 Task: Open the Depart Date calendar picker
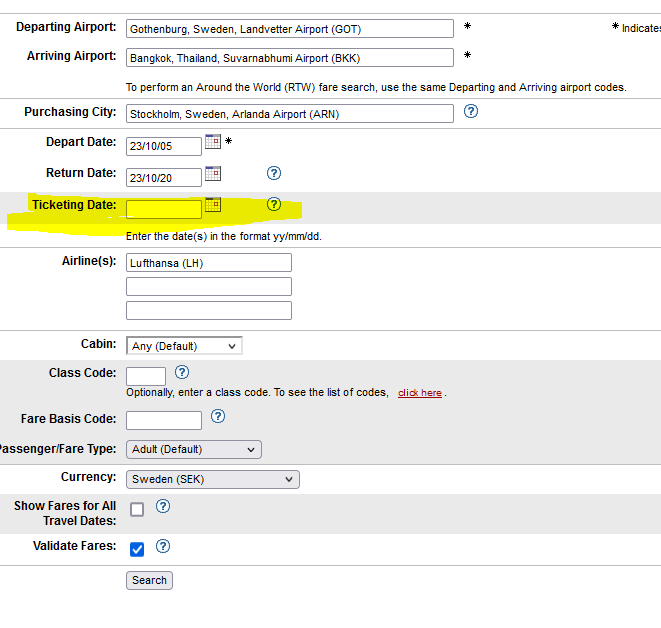point(212,142)
